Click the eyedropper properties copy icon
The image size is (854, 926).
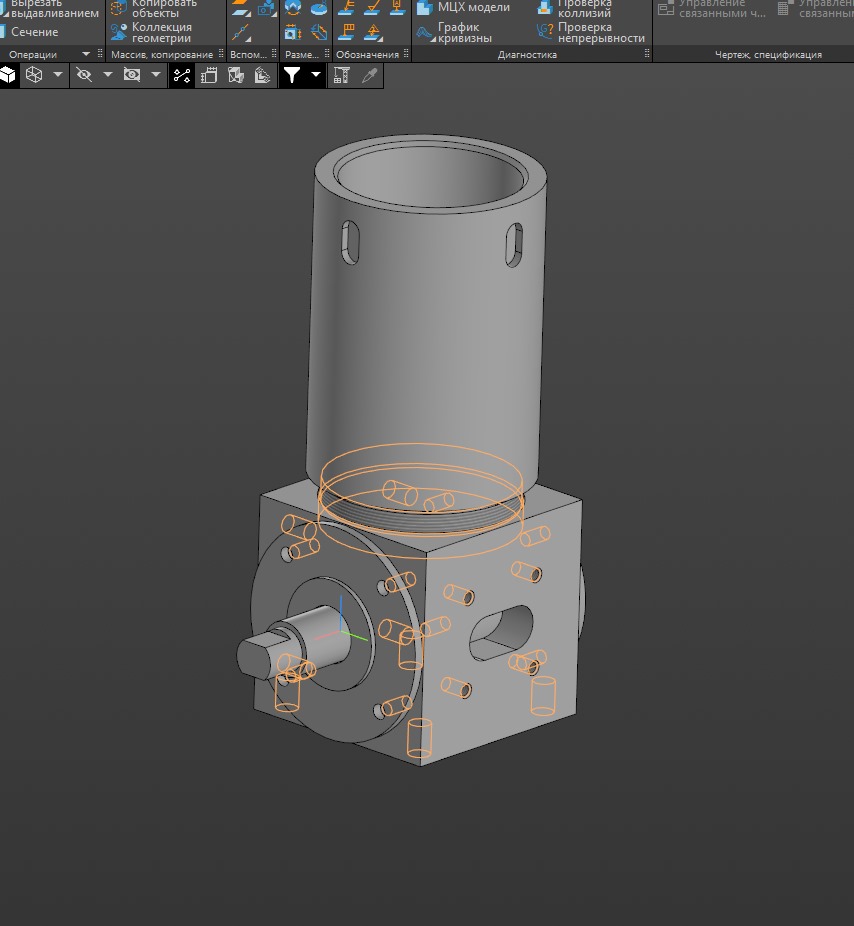(370, 75)
